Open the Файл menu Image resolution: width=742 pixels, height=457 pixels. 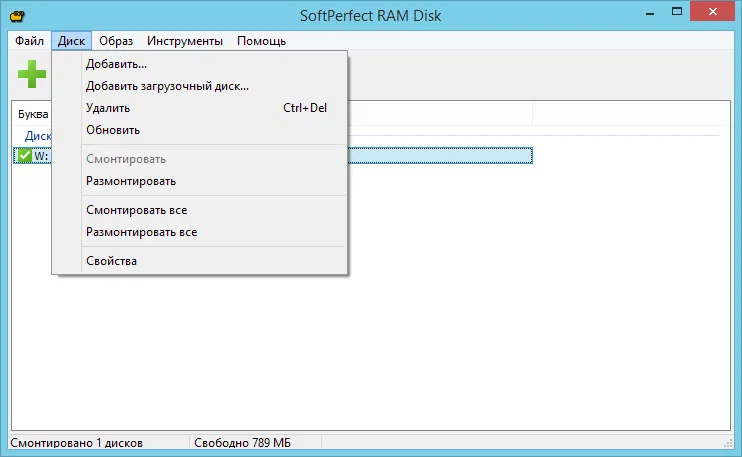[30, 41]
